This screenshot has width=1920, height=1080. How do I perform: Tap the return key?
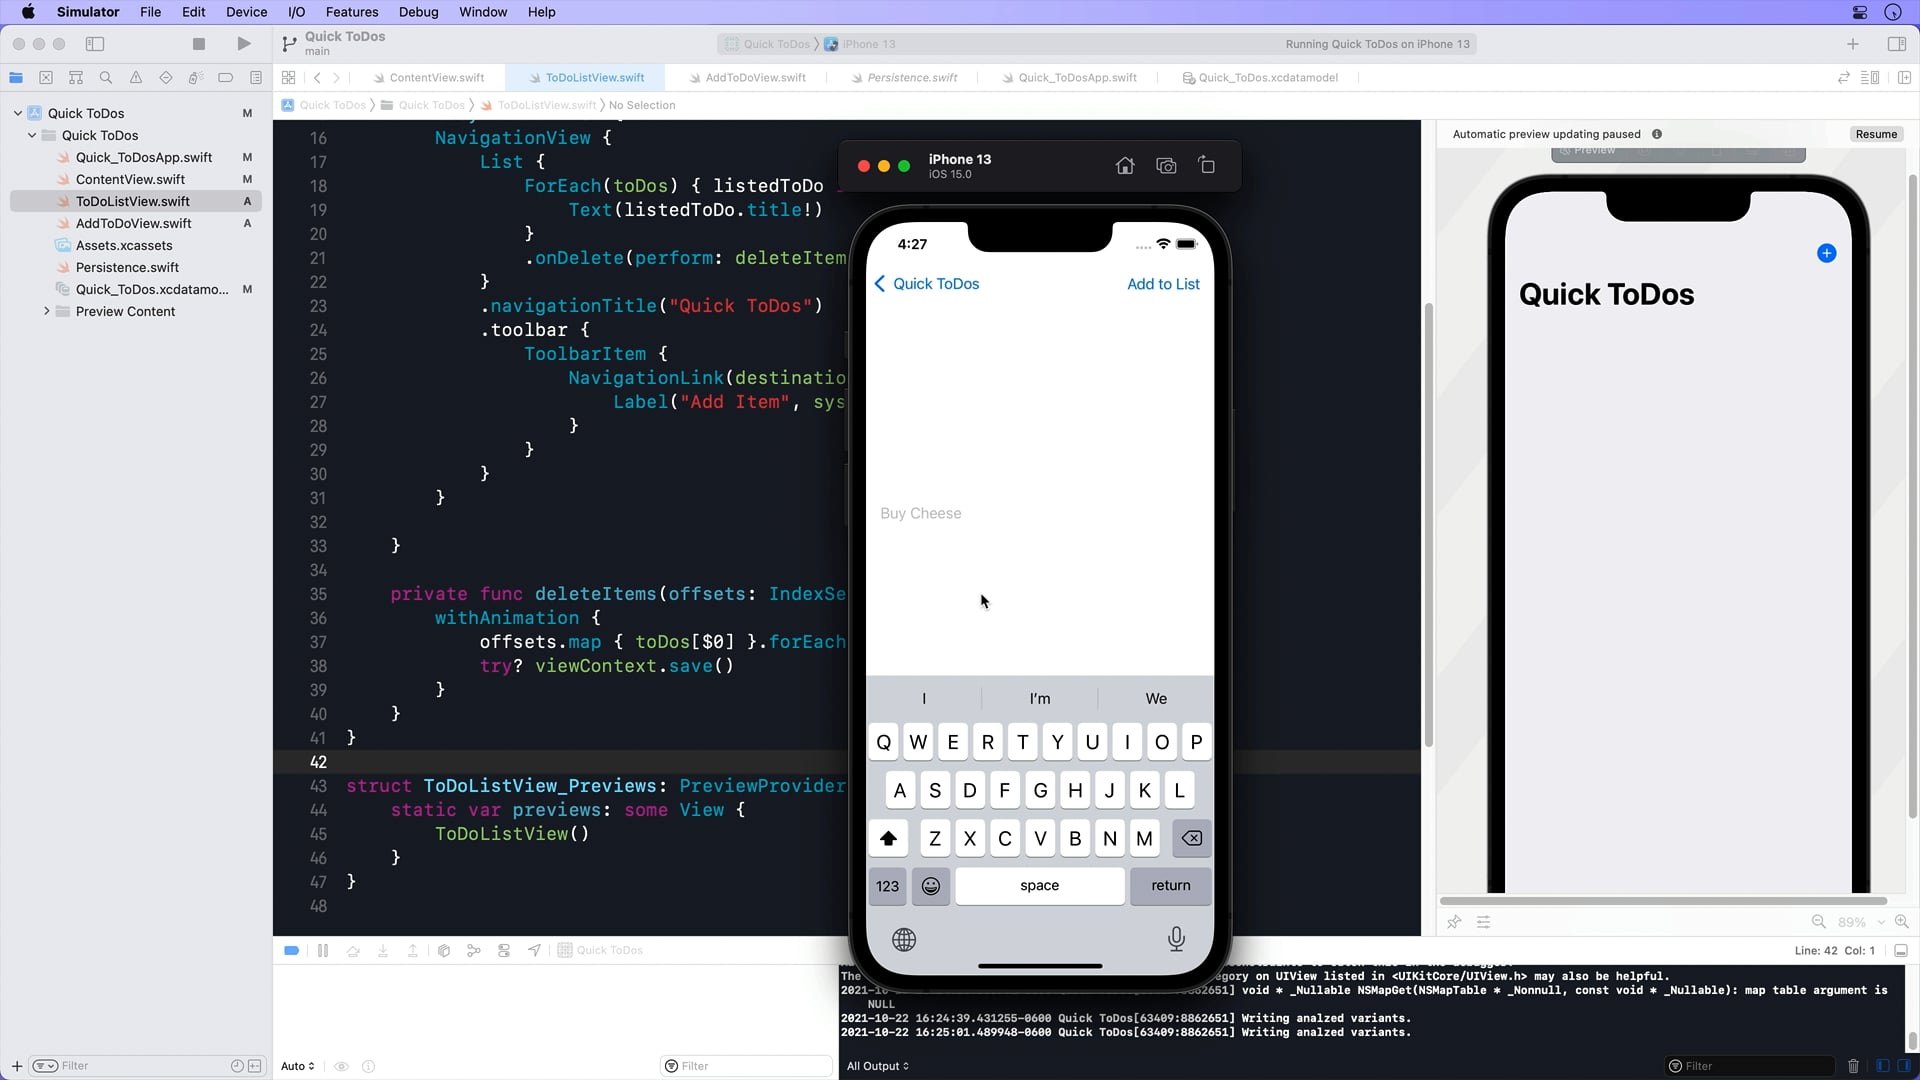(1170, 886)
